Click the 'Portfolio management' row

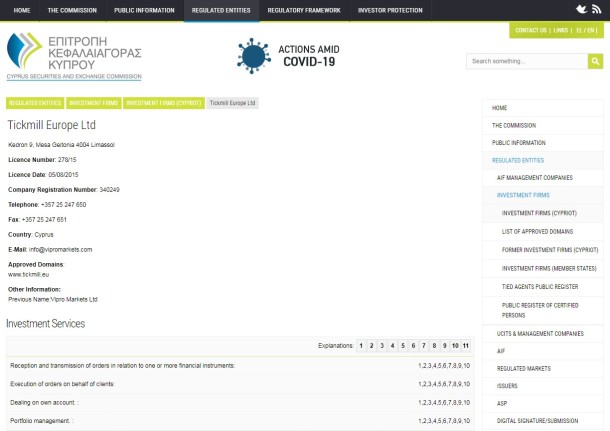pos(240,421)
